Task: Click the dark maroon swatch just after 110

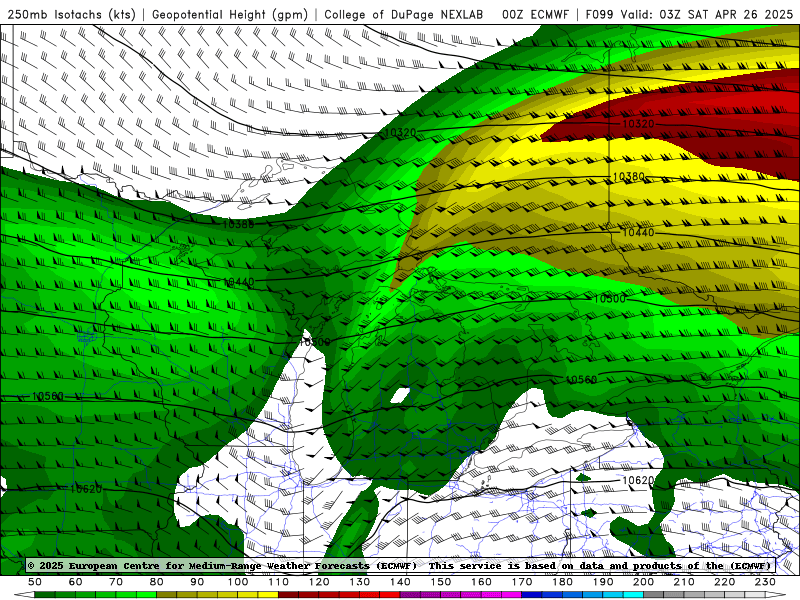Action: (x=288, y=595)
